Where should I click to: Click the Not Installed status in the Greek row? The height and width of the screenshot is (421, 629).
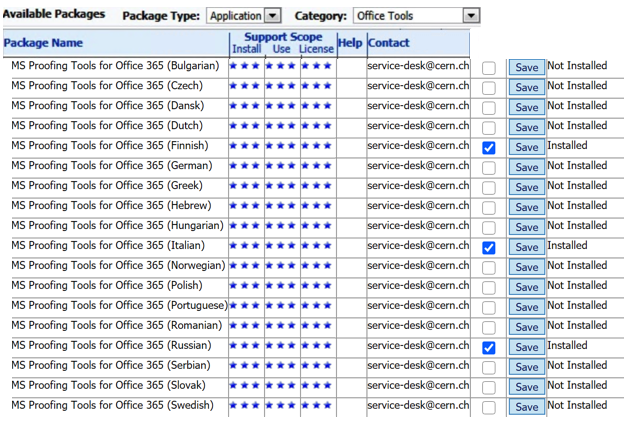click(x=577, y=186)
